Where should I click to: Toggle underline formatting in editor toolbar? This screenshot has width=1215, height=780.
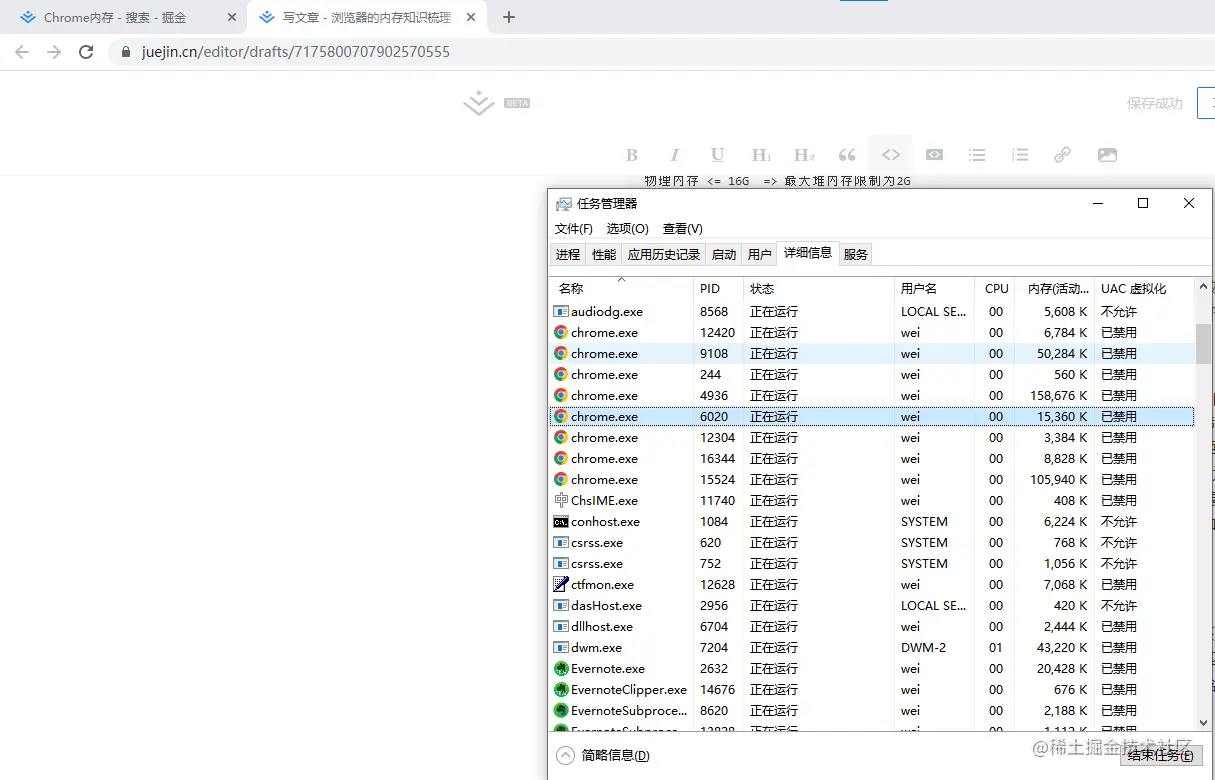coord(717,155)
